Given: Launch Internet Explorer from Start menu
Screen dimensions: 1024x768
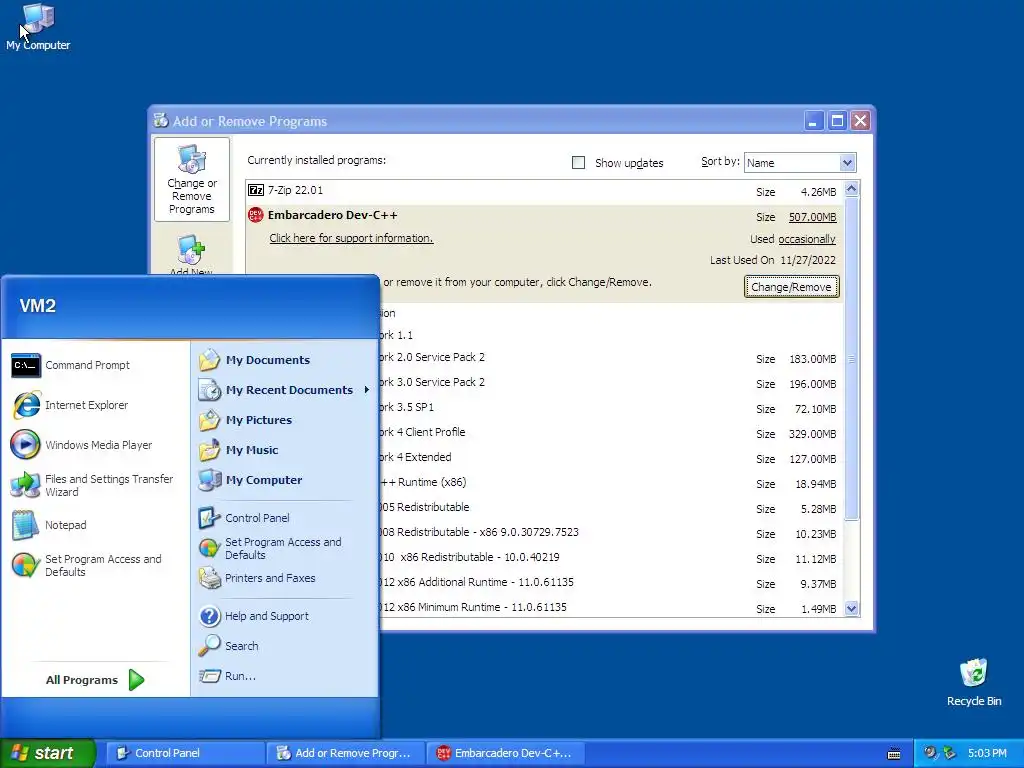Looking at the screenshot, I should point(26,405).
